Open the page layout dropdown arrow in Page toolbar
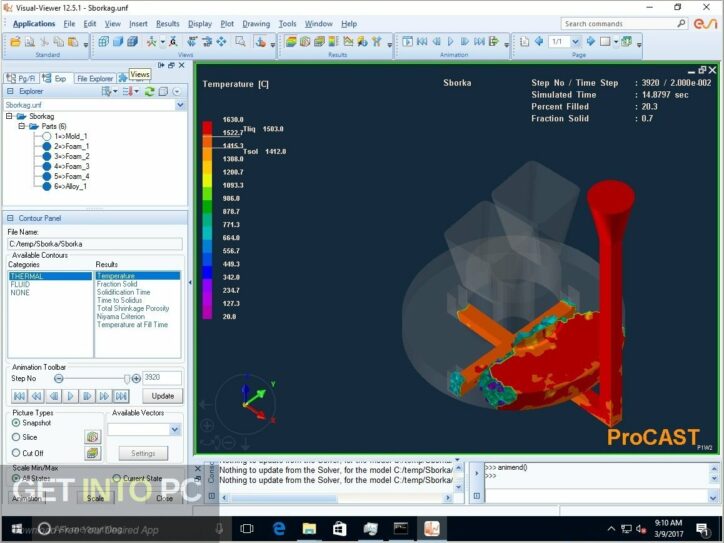 tap(616, 42)
